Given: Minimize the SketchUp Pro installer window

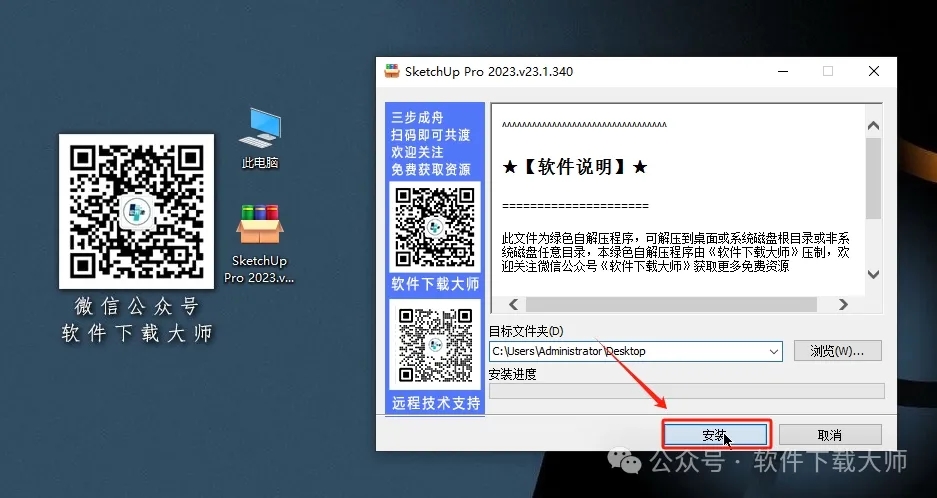Looking at the screenshot, I should pyautogui.click(x=783, y=71).
